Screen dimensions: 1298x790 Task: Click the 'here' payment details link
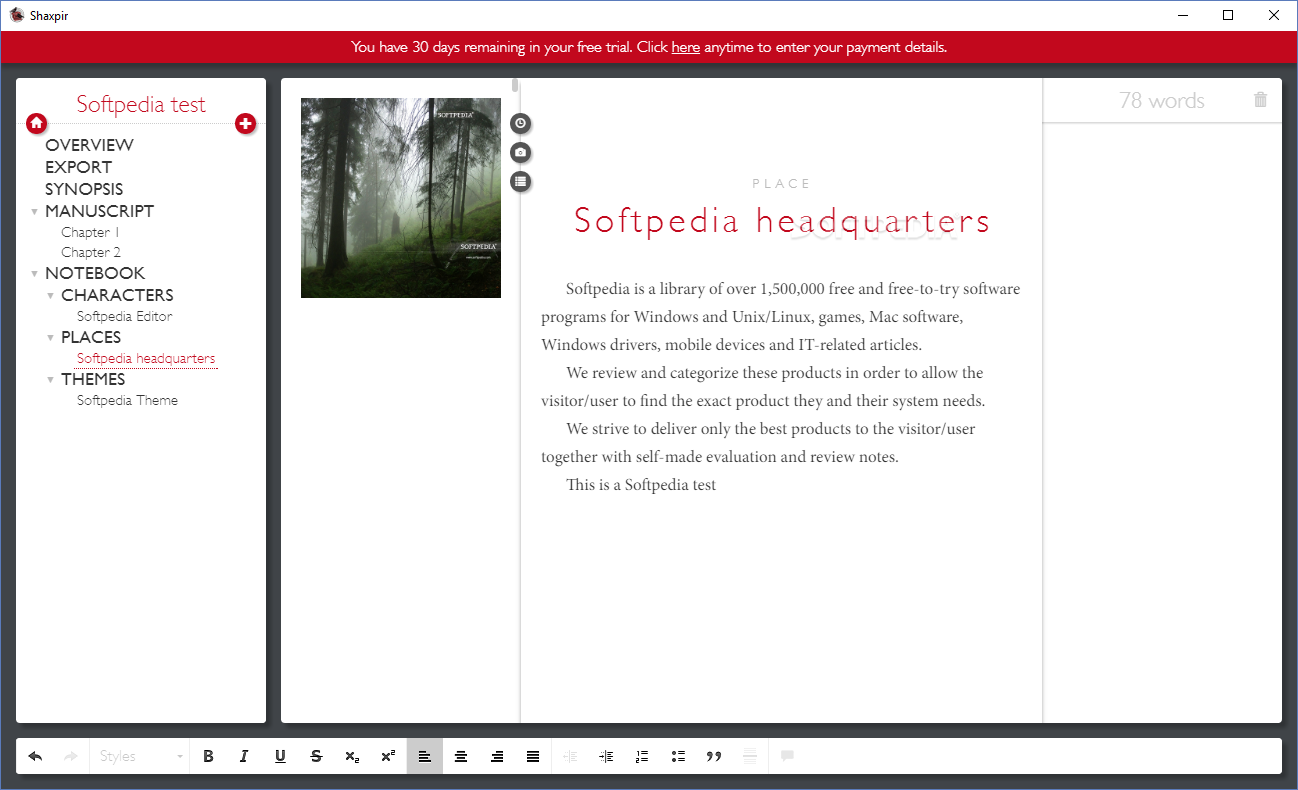(x=685, y=47)
